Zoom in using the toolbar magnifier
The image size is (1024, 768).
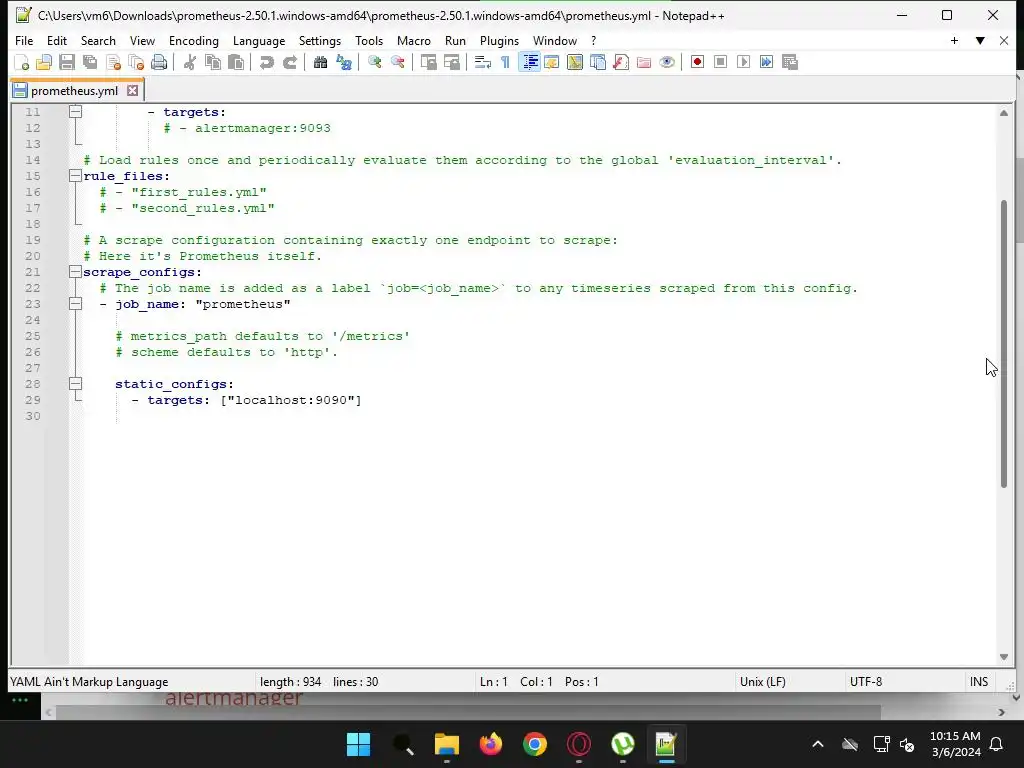pos(374,62)
